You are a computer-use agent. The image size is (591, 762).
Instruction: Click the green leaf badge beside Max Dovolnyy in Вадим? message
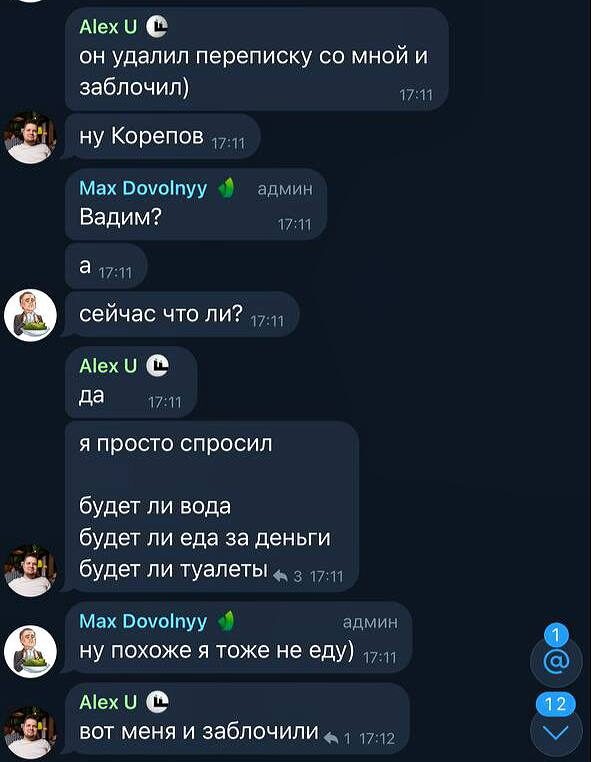coord(227,188)
